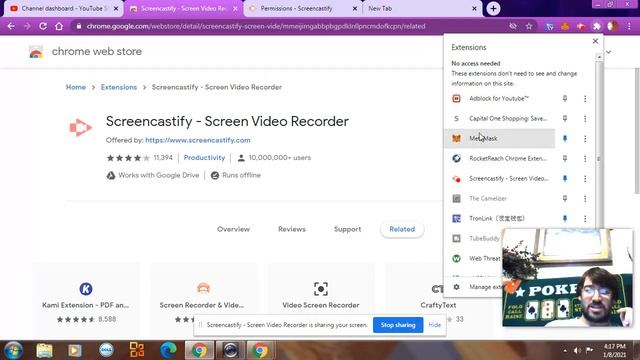Unpin MetaMask from the toolbar

(565, 138)
